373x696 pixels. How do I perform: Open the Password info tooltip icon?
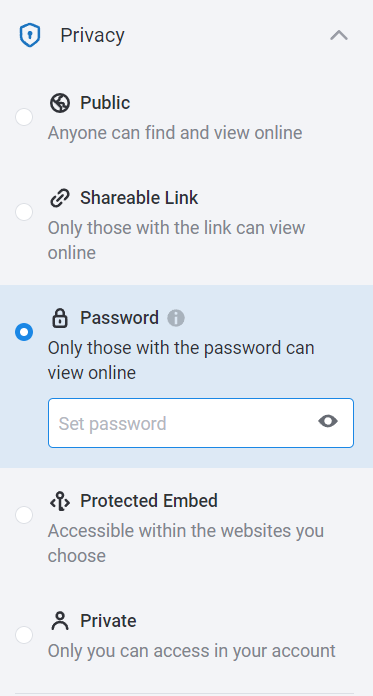coord(176,318)
